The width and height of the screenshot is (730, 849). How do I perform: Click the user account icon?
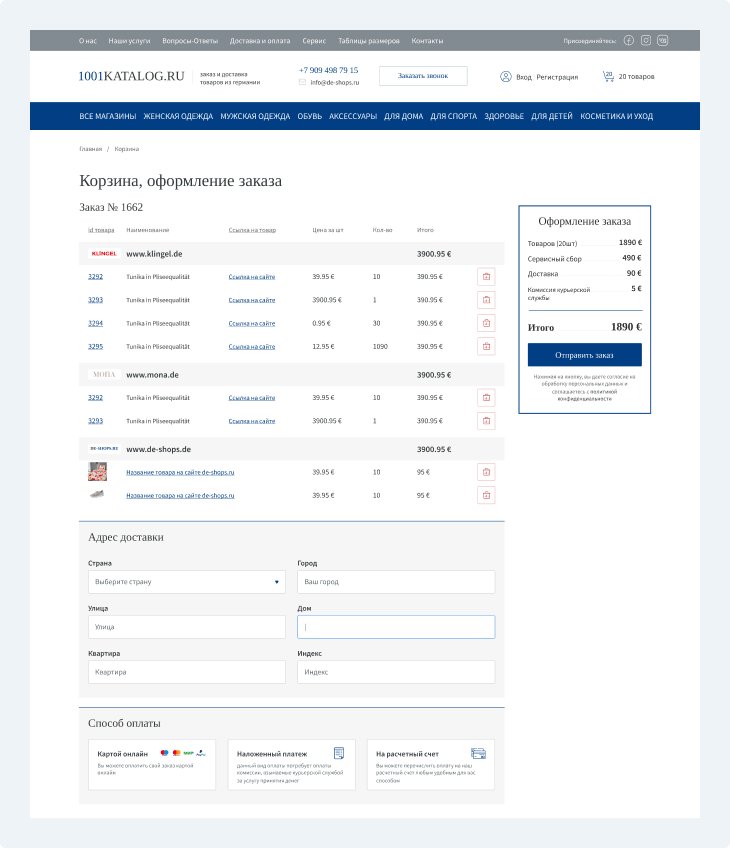[505, 77]
